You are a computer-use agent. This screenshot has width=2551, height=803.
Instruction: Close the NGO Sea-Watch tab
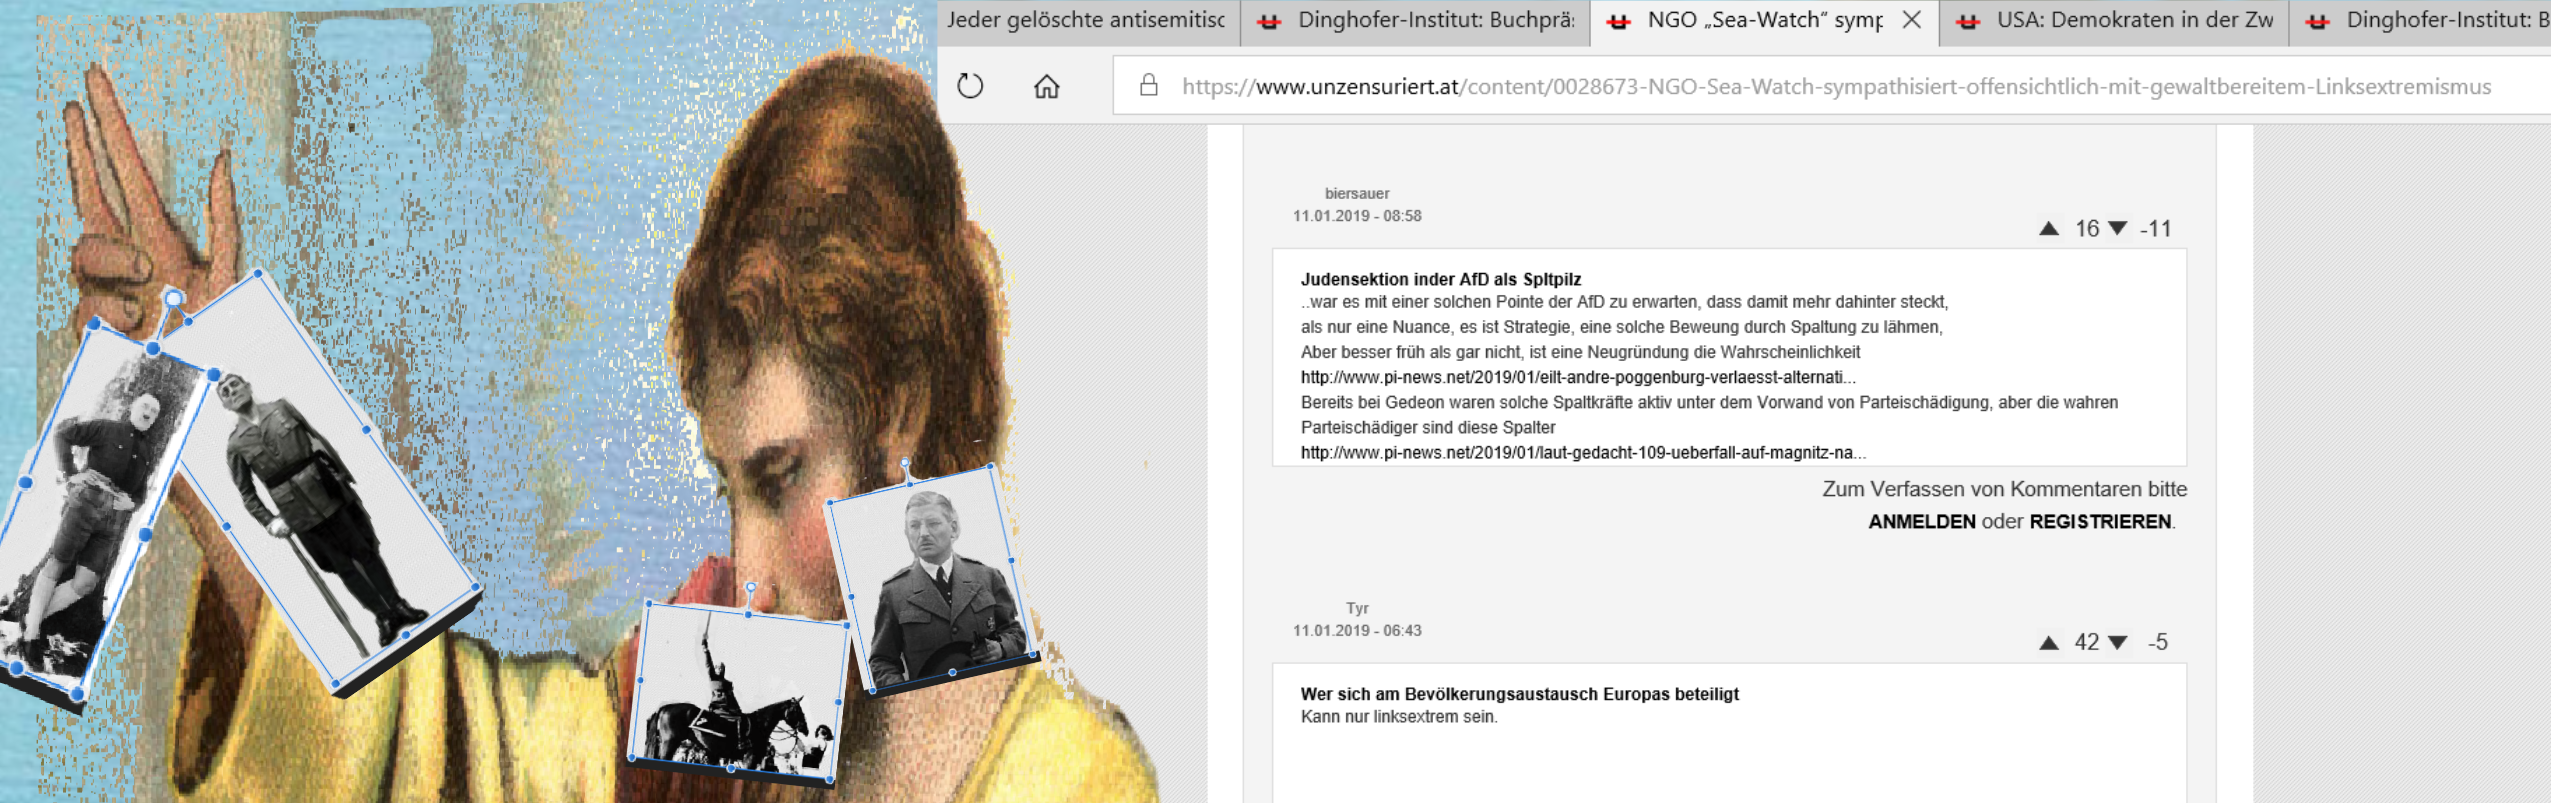(x=1911, y=20)
